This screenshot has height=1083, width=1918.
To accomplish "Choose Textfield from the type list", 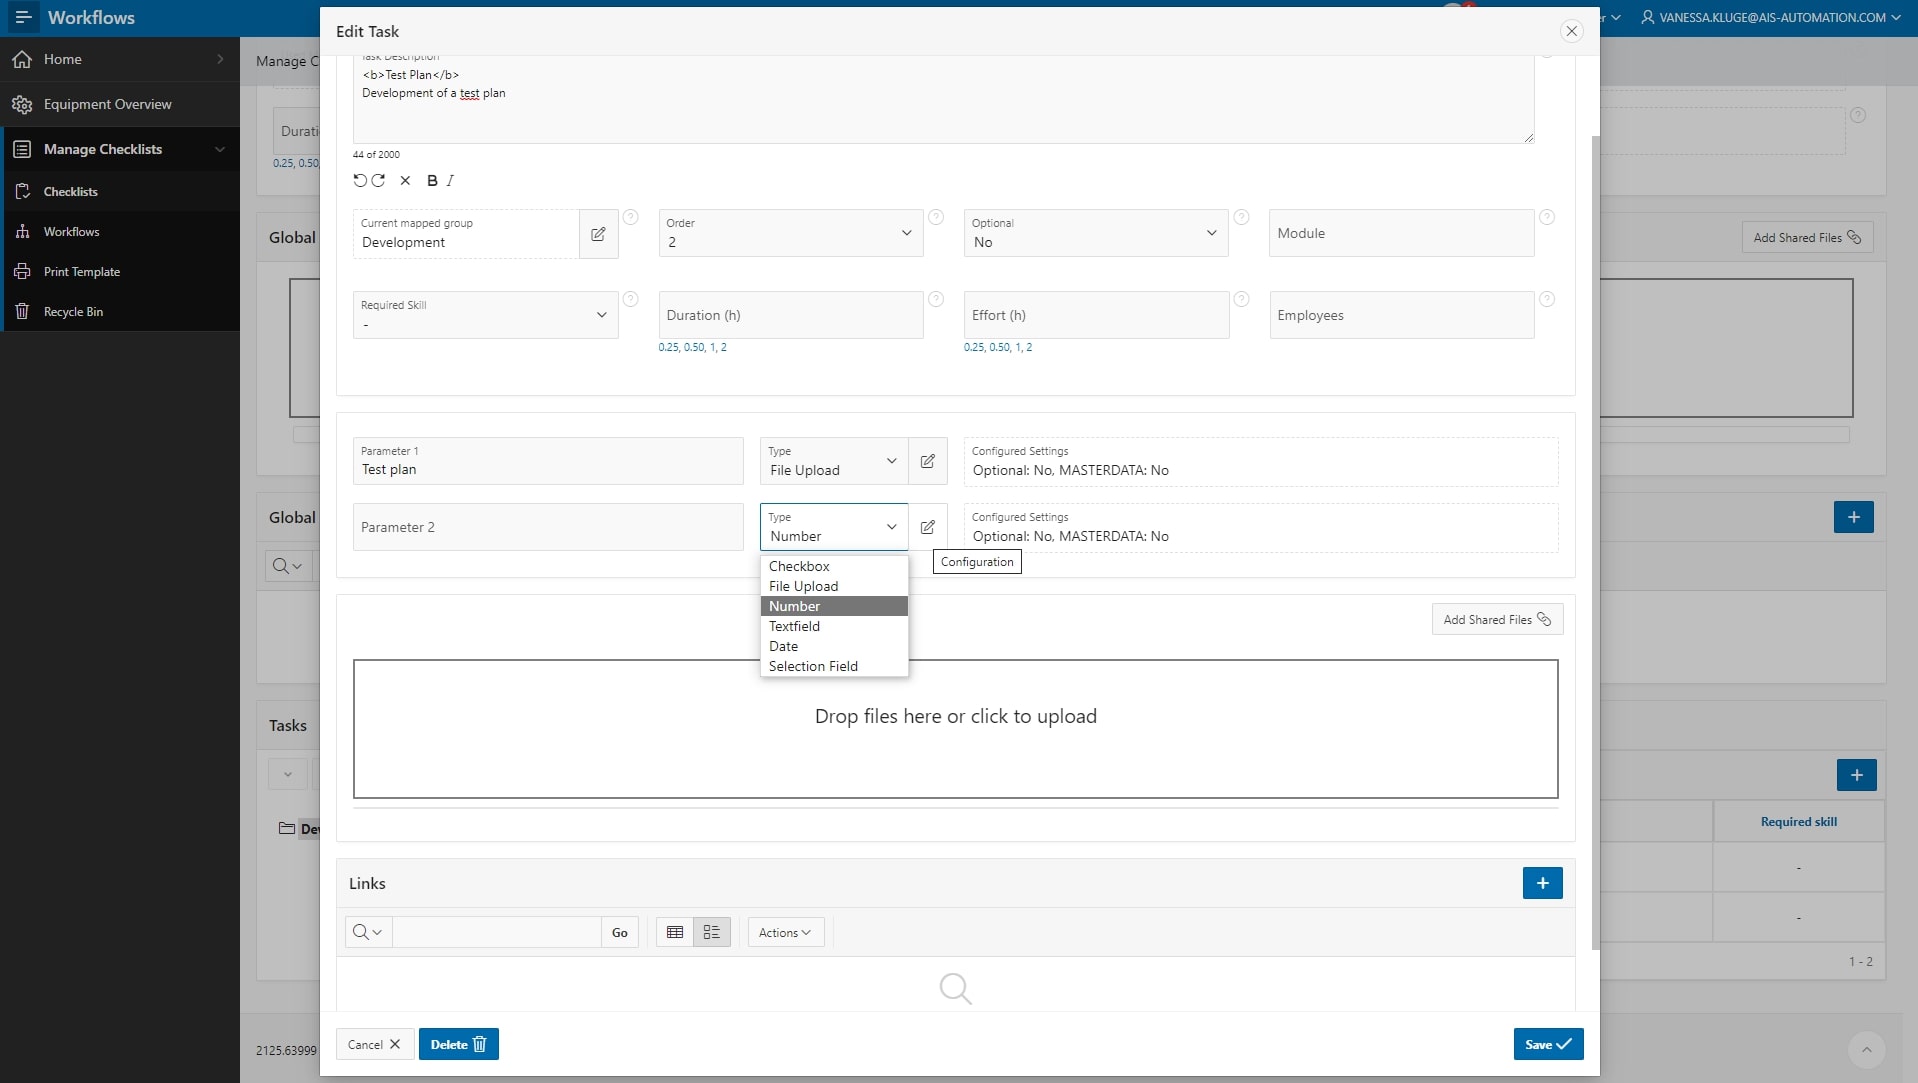I will [x=794, y=626].
